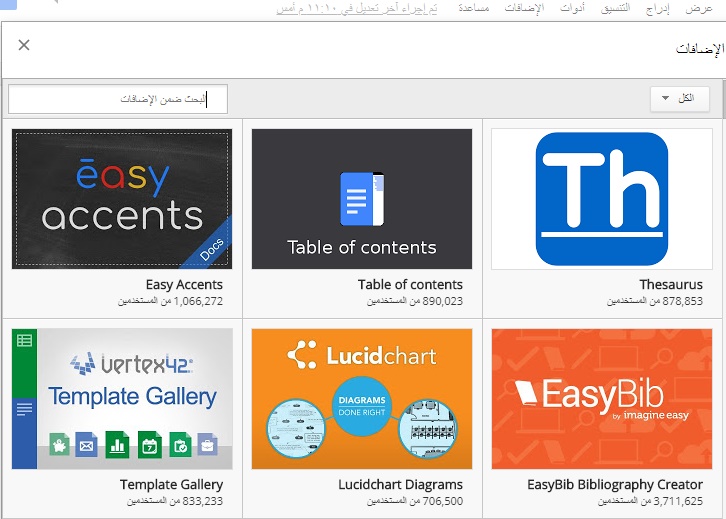Click the Lucidchart logo icon
Image resolution: width=726 pixels, height=519 pixels.
pyautogui.click(x=302, y=355)
